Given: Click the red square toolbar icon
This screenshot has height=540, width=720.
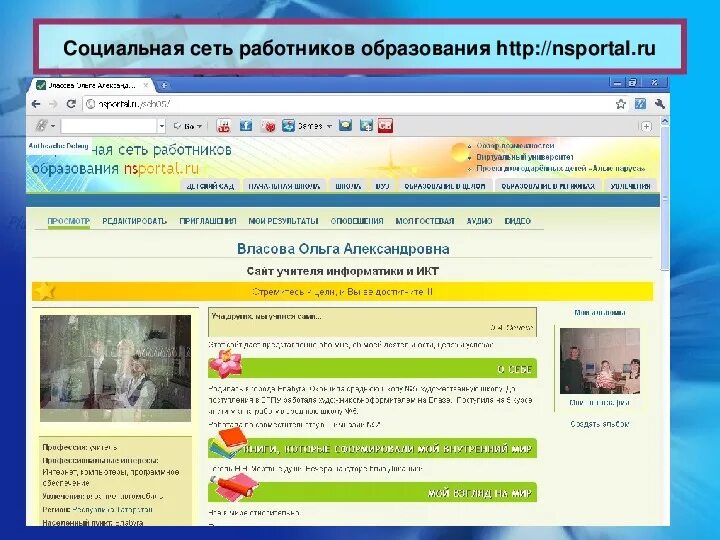Looking at the screenshot, I should tap(385, 125).
